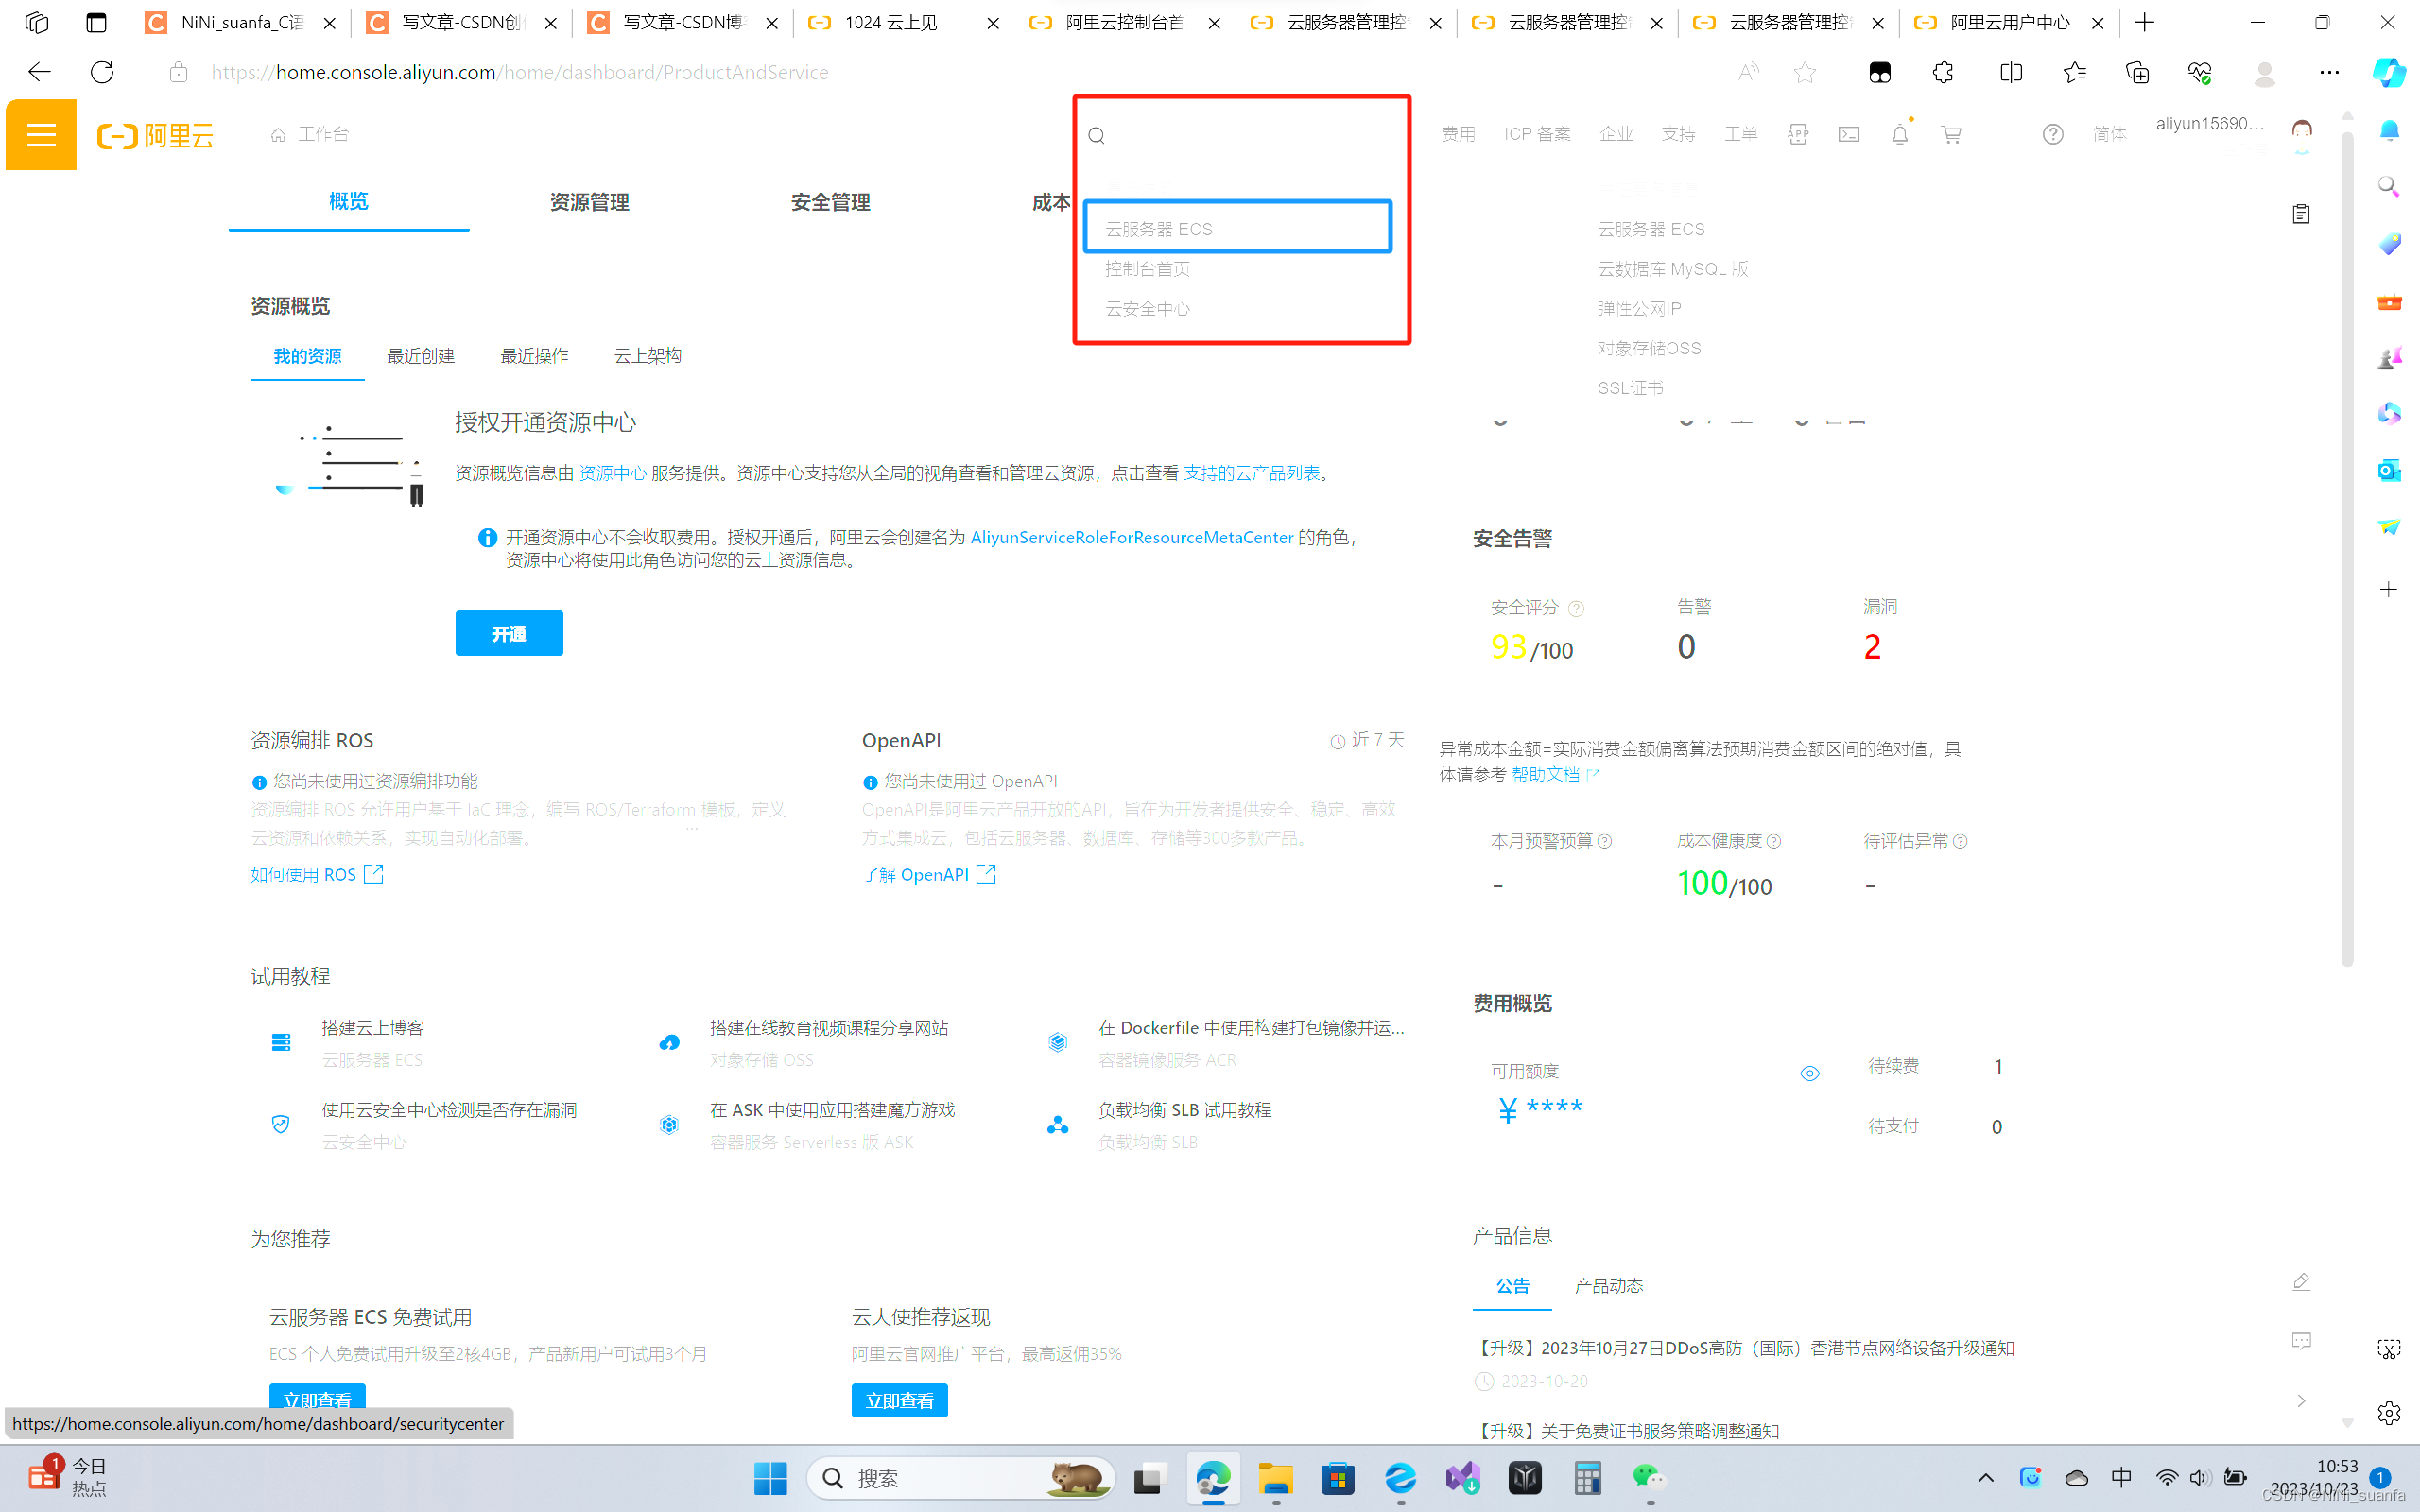This screenshot has height=1512, width=2420.
Task: Click the edit pencil floating icon
Action: tap(2301, 1282)
